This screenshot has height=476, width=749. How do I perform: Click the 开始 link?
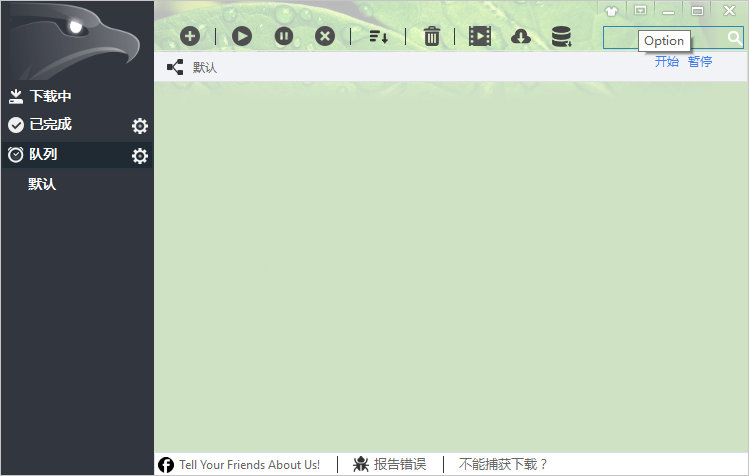667,62
